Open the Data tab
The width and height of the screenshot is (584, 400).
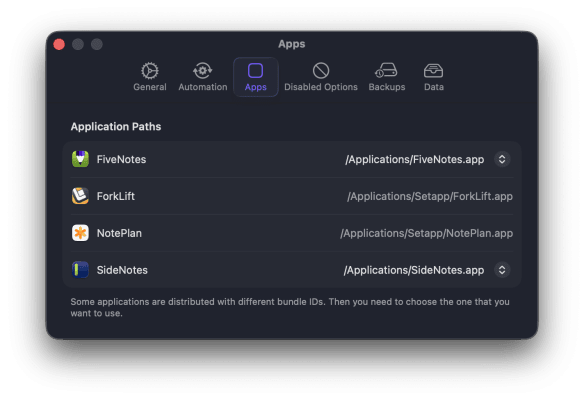[434, 77]
